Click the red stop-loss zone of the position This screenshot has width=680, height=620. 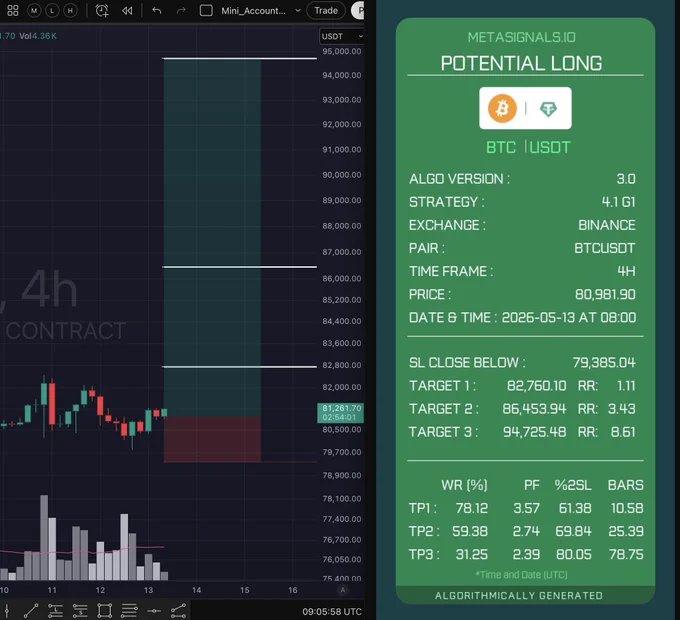(x=212, y=439)
